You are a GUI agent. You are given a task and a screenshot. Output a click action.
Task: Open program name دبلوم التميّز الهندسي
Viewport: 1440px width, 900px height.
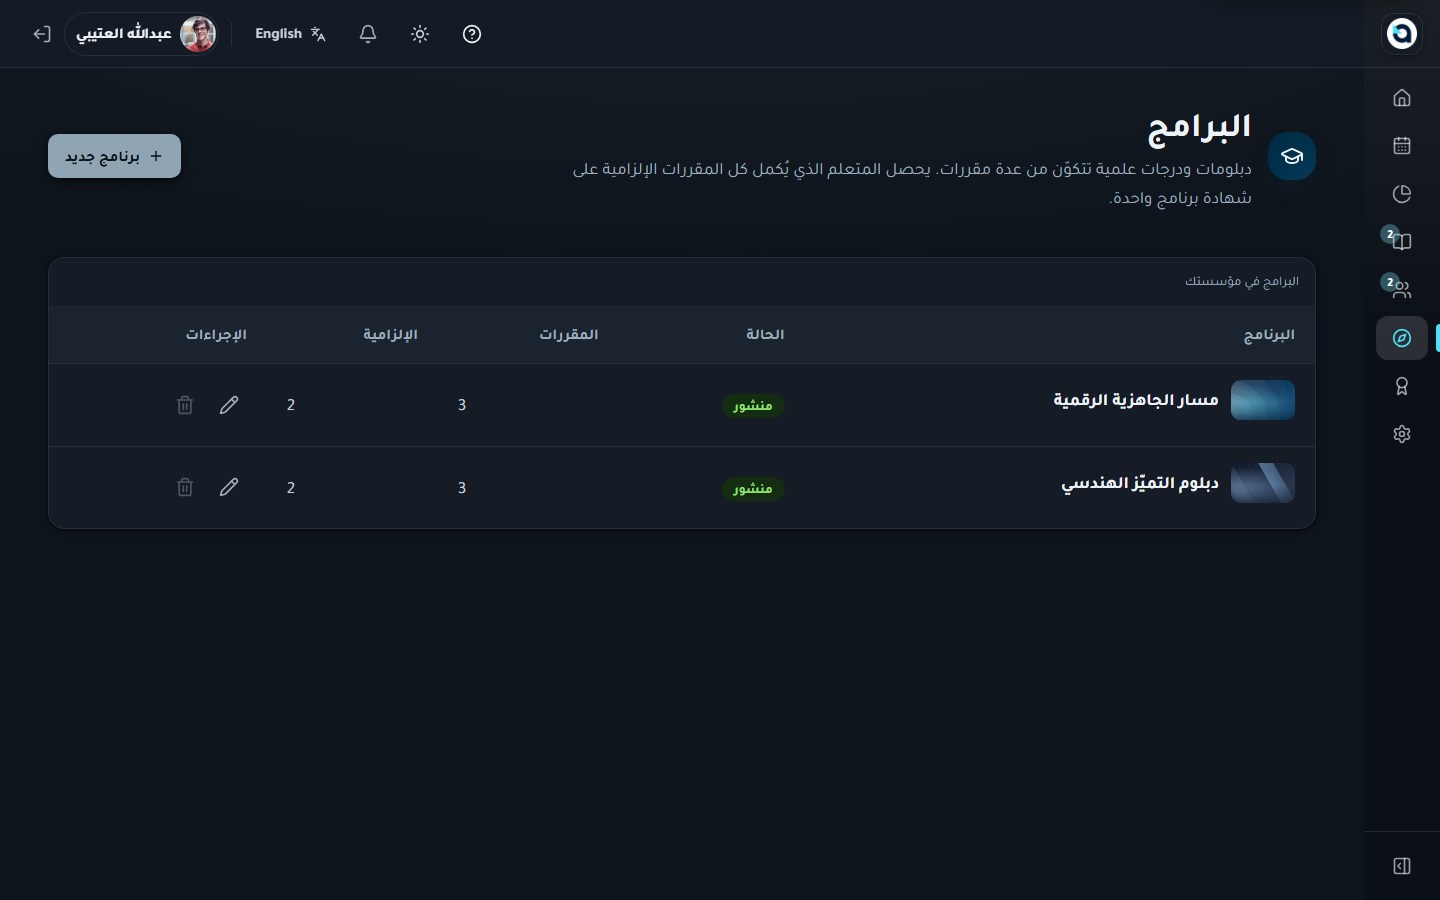1140,483
